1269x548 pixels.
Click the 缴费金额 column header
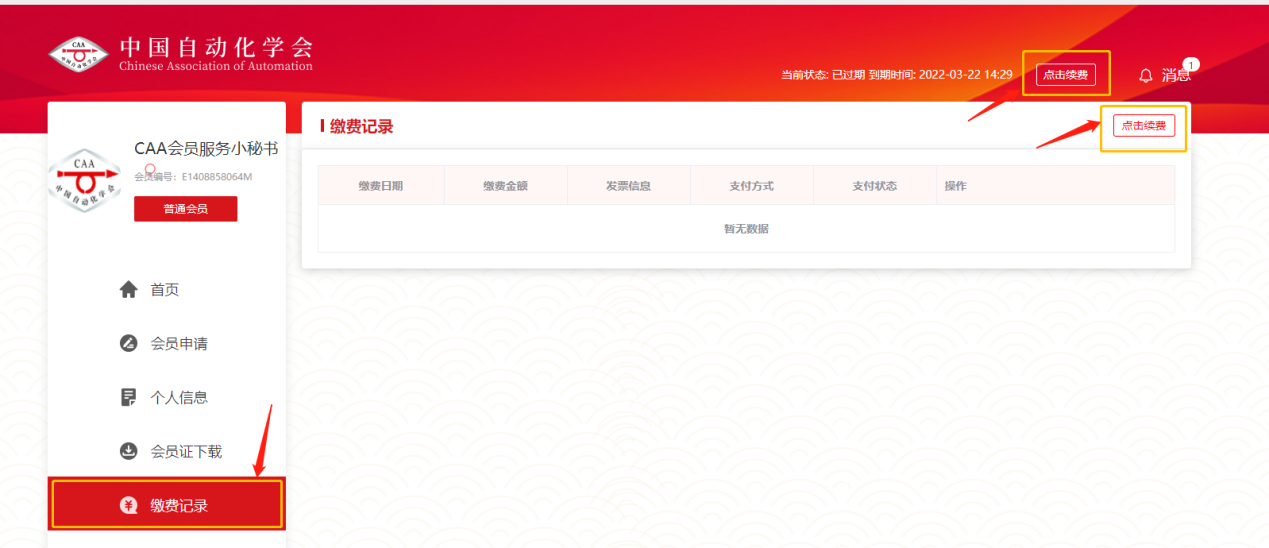pyautogui.click(x=505, y=186)
